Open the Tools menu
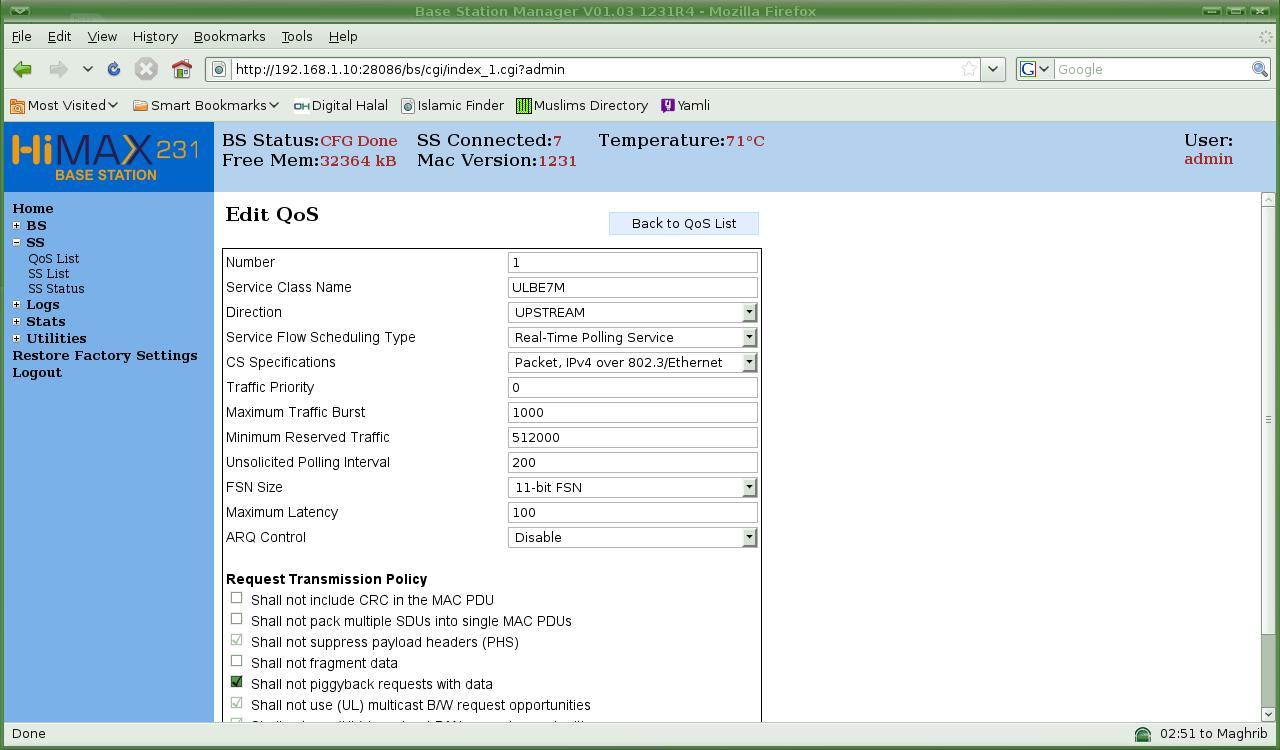 tap(296, 36)
